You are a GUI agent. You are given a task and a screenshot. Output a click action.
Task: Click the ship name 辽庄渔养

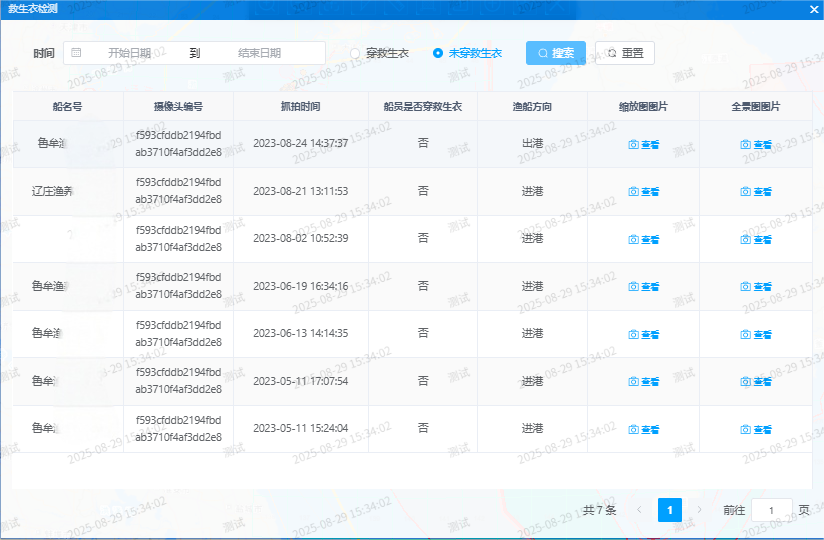(52, 191)
